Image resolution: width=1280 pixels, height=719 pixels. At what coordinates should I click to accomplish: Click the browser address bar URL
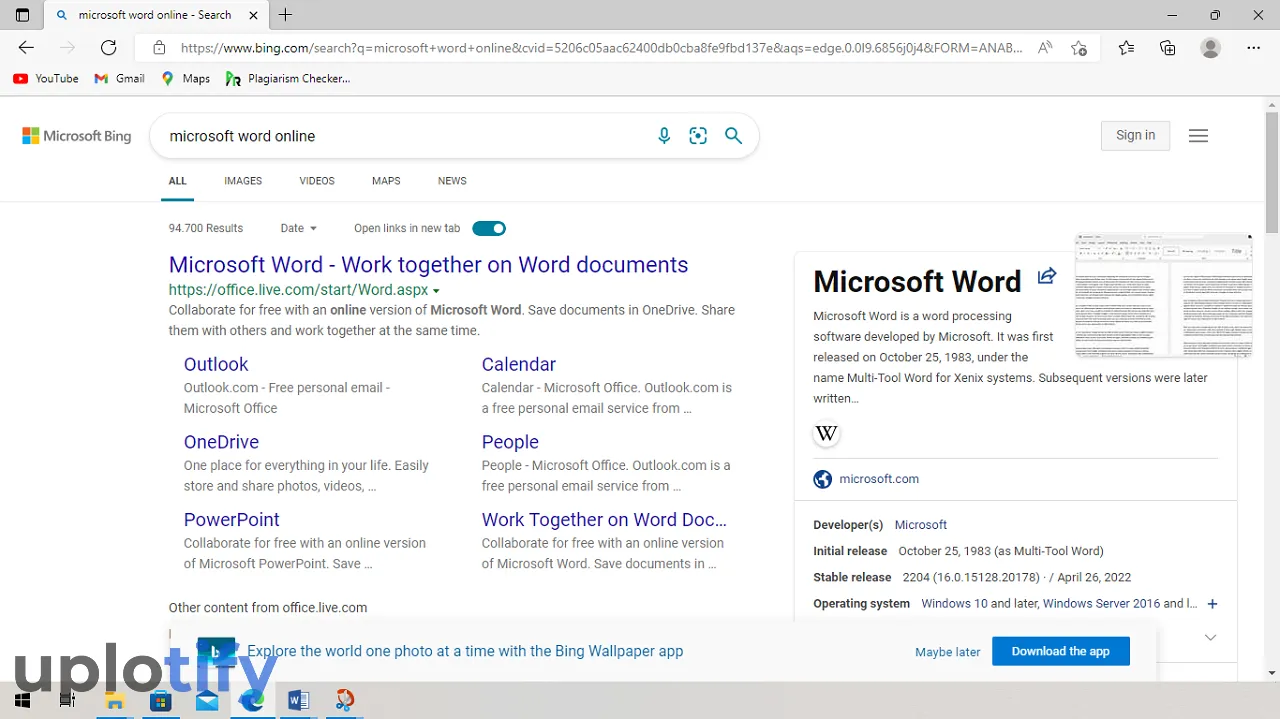tap(601, 48)
